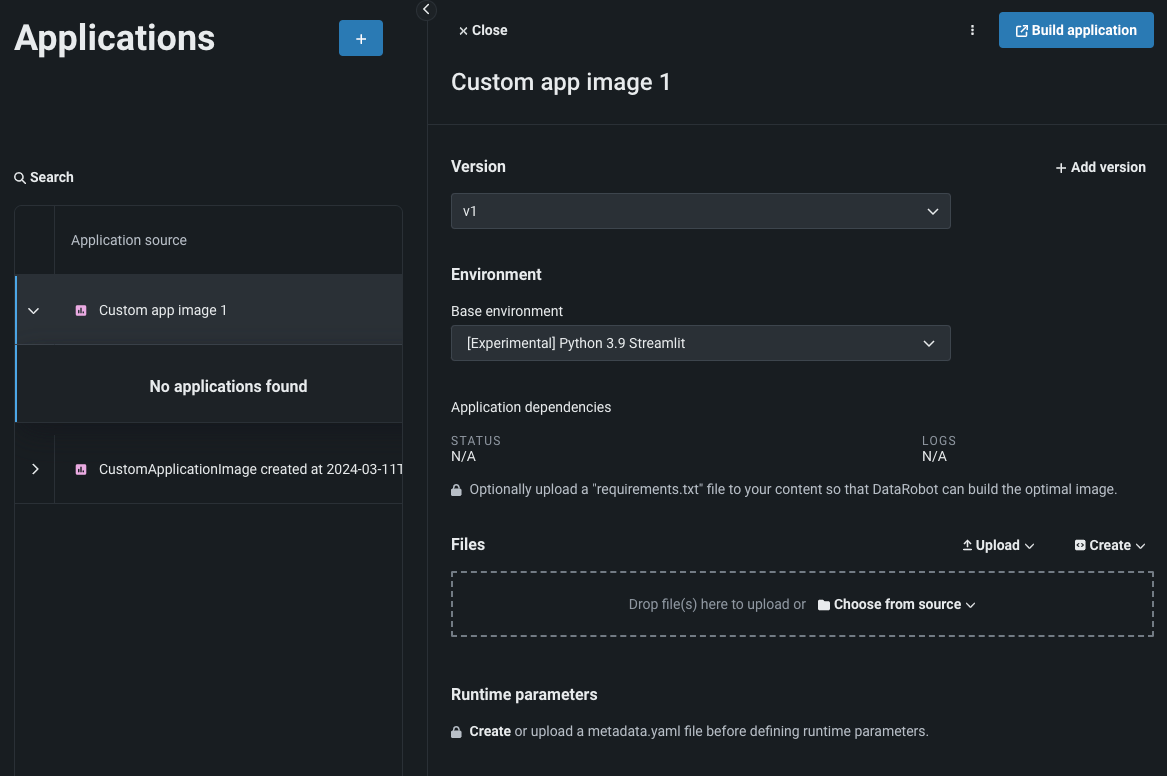Click the blue plus add application button

click(360, 38)
